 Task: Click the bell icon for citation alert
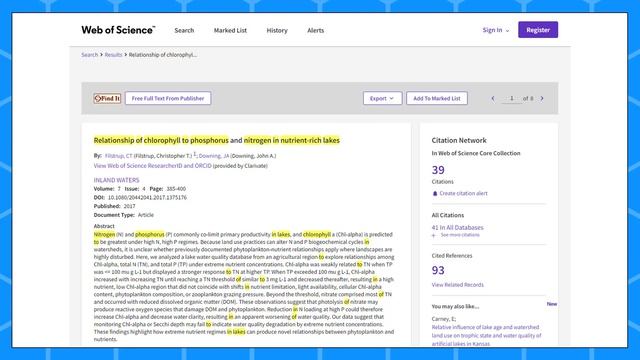pyautogui.click(x=435, y=193)
